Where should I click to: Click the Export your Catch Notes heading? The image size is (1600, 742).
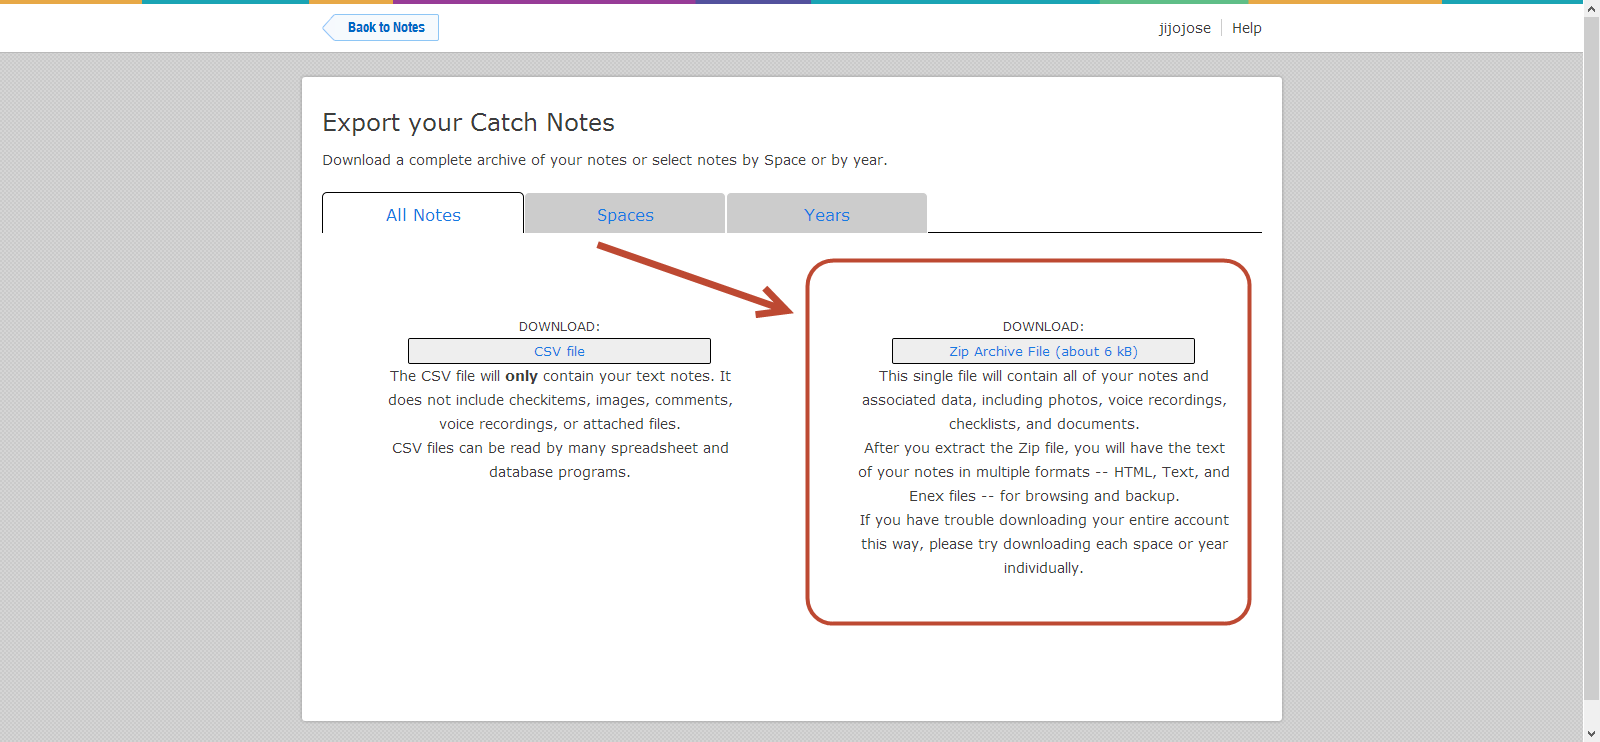click(468, 123)
